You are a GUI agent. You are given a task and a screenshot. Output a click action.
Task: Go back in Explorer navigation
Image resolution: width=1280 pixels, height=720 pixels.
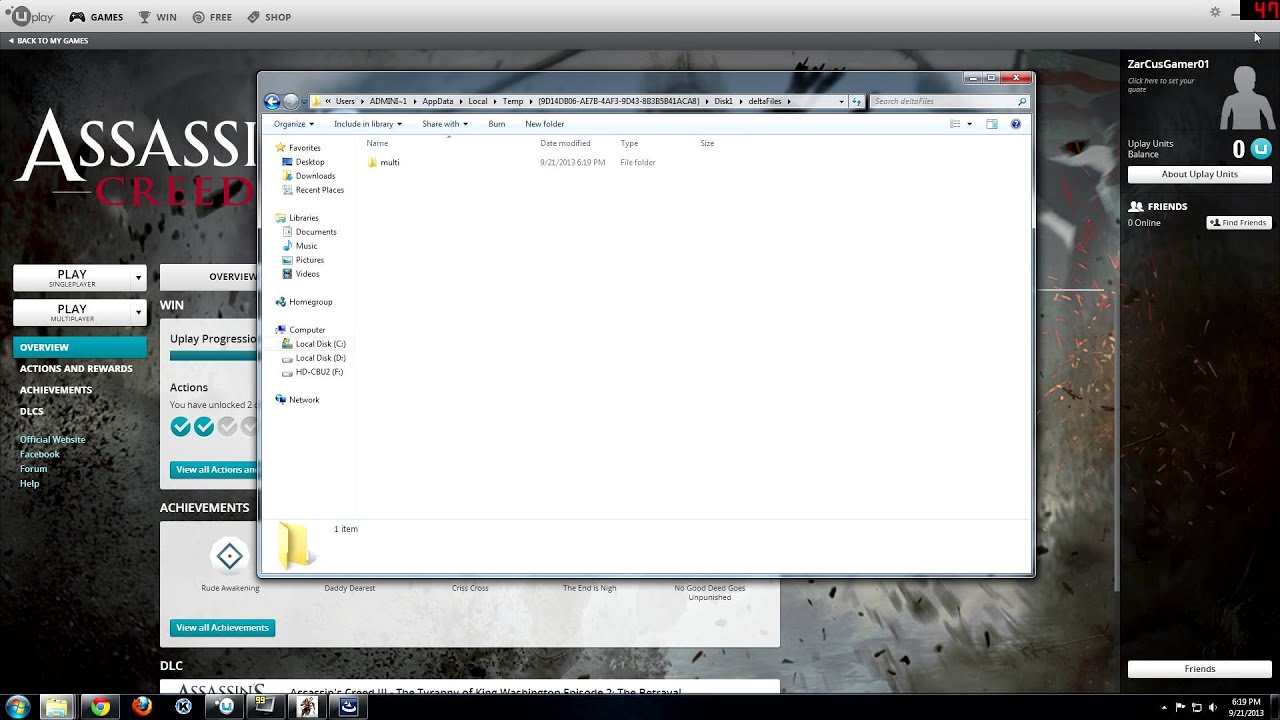coord(272,101)
